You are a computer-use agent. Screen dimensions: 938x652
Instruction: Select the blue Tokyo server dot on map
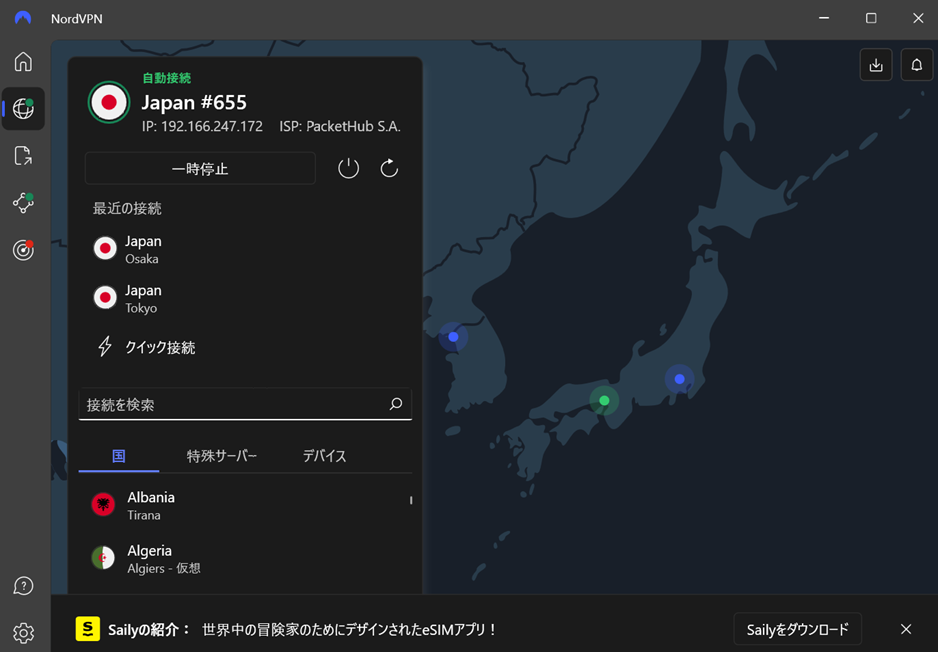(680, 379)
